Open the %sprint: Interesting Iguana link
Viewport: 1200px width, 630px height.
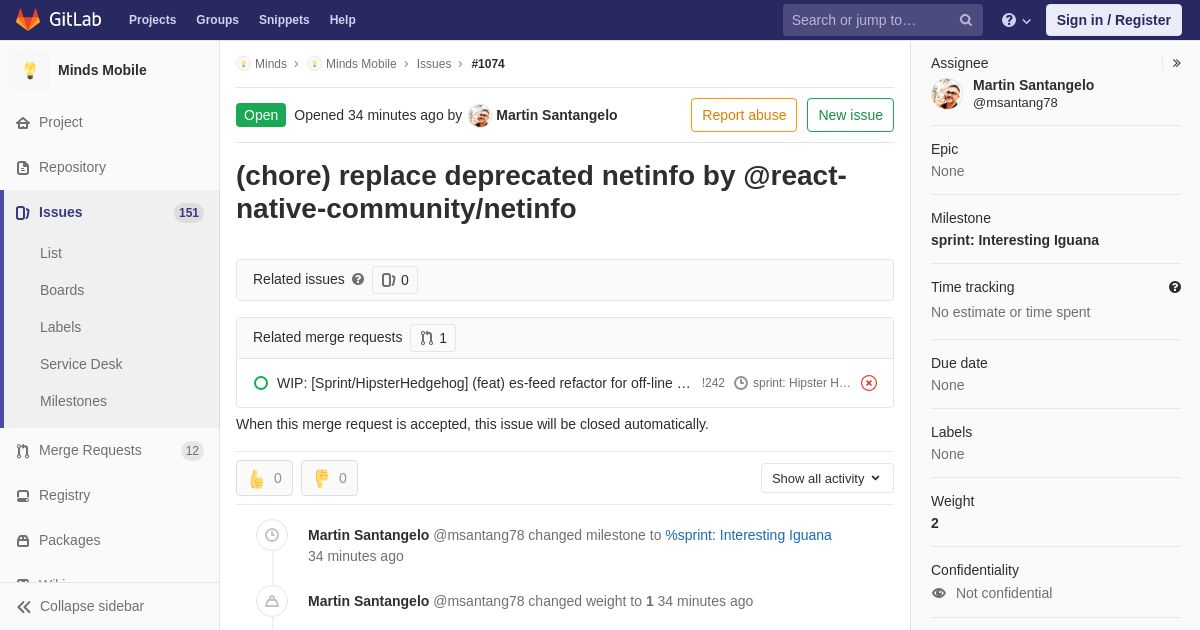pyautogui.click(x=749, y=535)
